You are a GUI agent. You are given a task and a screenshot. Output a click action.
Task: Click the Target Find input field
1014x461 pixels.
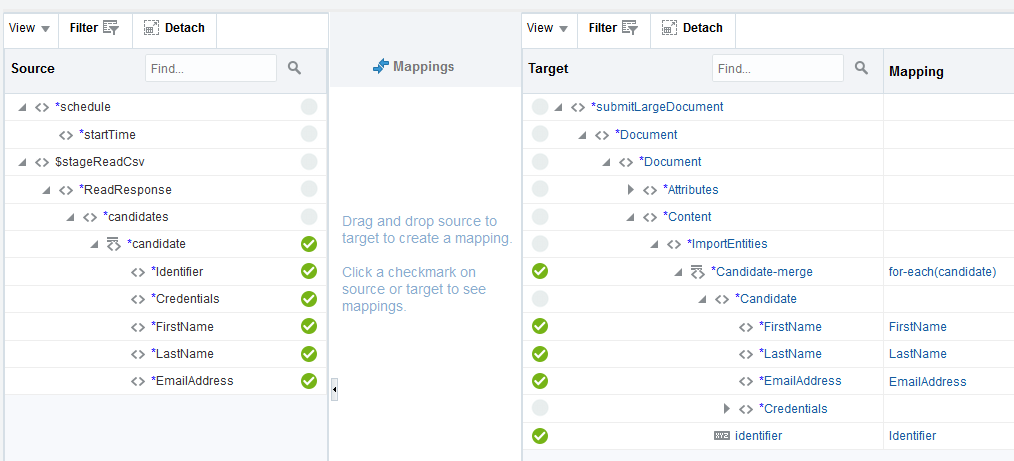tap(777, 68)
